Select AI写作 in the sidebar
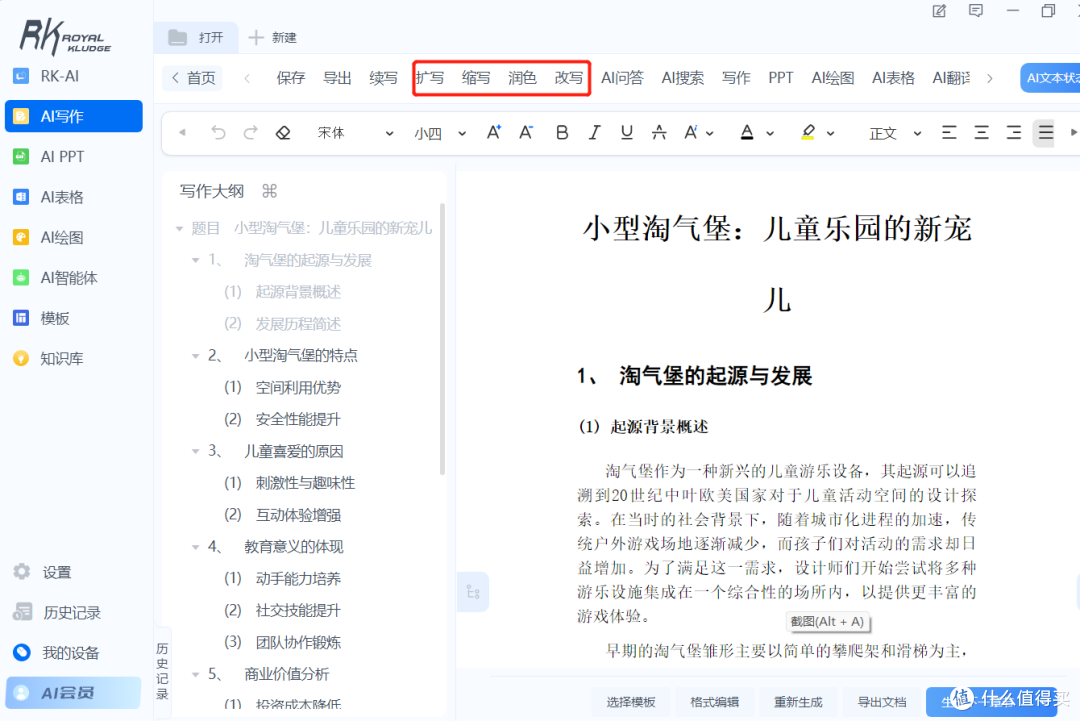This screenshot has height=721, width=1080. (x=74, y=116)
